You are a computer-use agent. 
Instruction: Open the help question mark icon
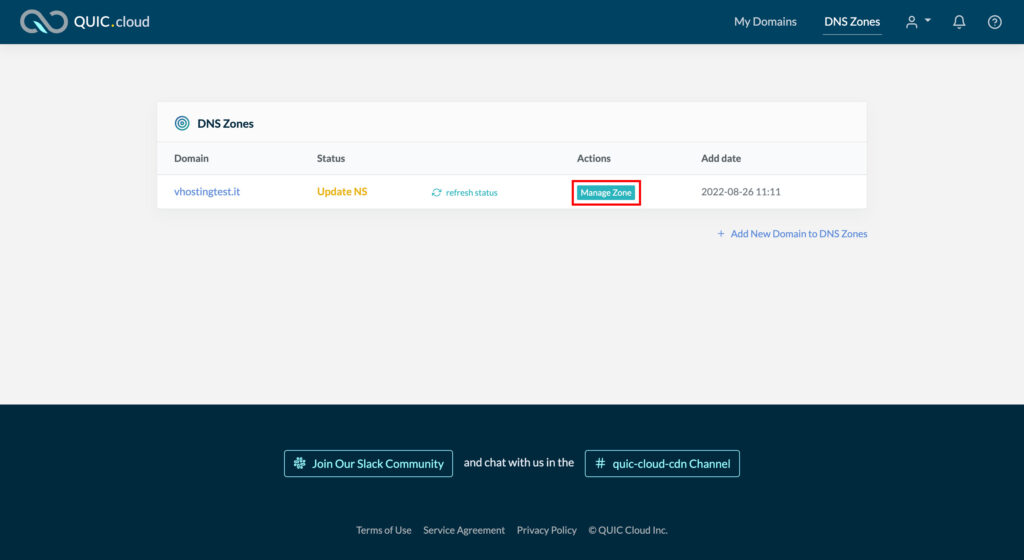pyautogui.click(x=994, y=22)
